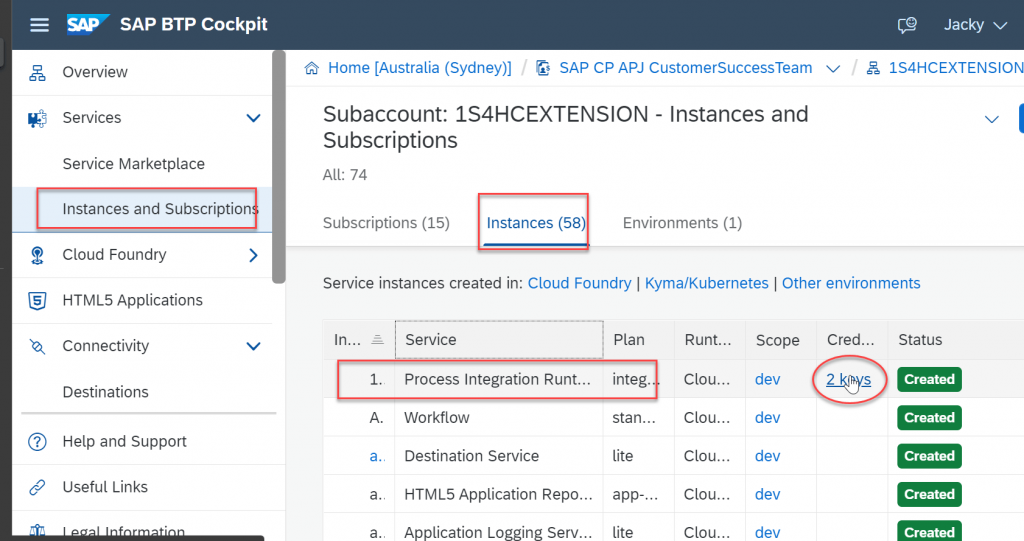1024x541 pixels.
Task: Expand the Cloud Foundry chevron
Action: point(253,255)
